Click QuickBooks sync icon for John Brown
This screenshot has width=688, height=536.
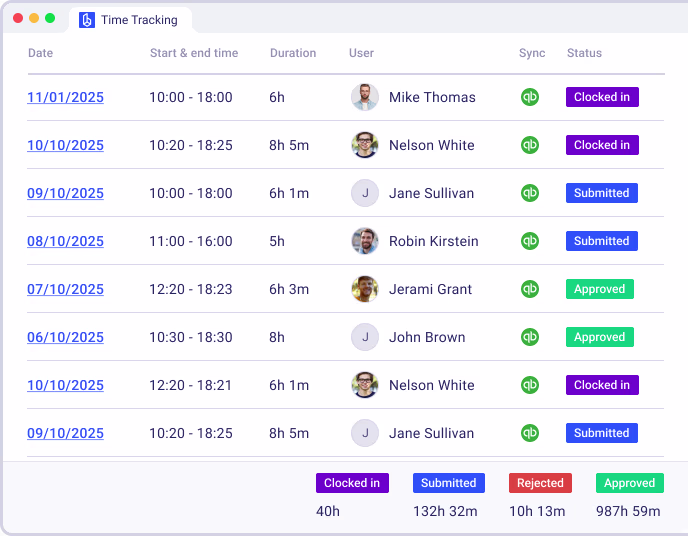point(530,337)
